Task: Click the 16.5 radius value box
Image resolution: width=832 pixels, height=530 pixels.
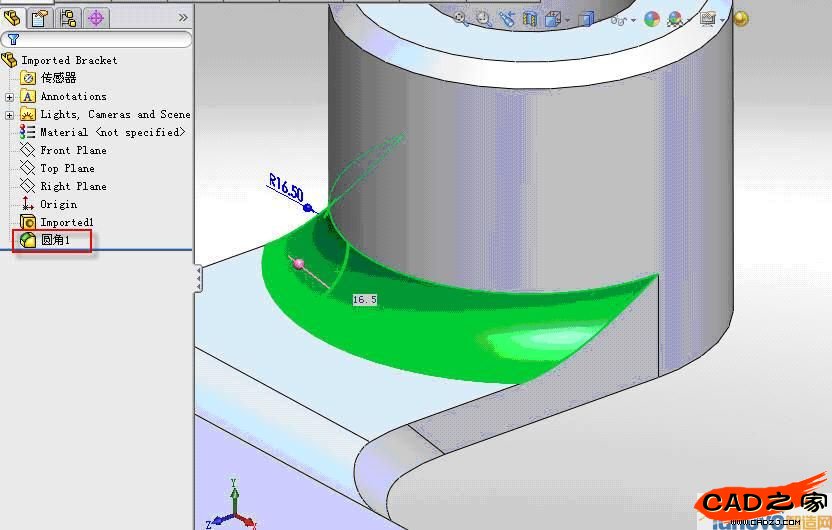Action: (364, 299)
